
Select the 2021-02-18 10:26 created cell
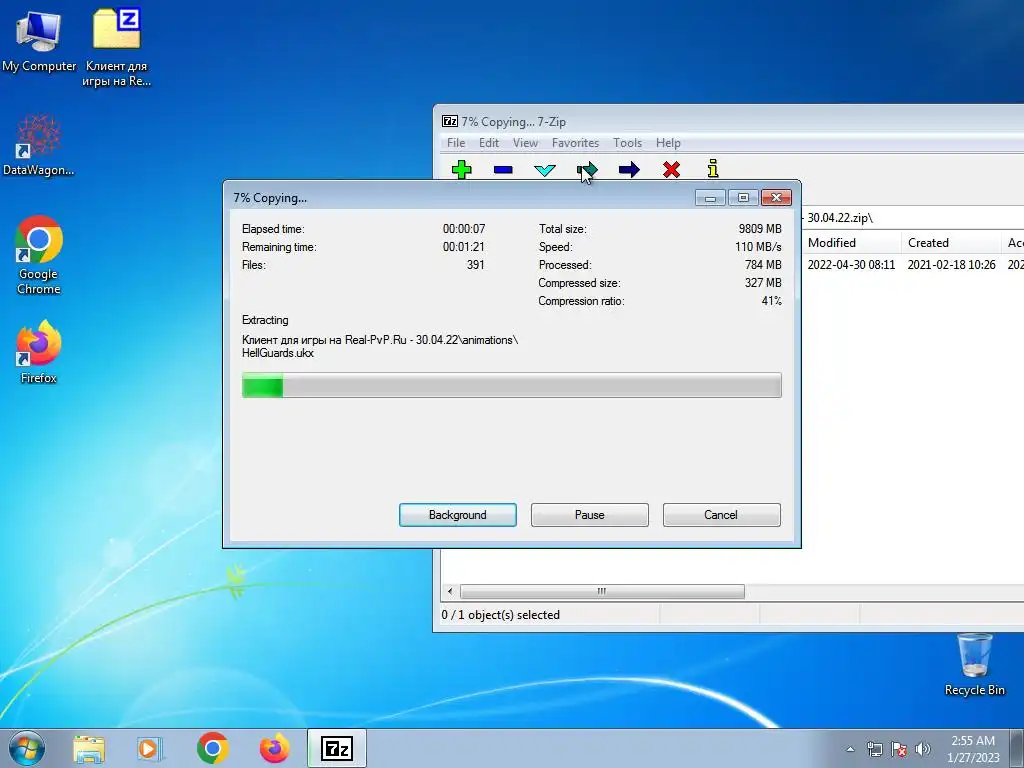pos(952,264)
